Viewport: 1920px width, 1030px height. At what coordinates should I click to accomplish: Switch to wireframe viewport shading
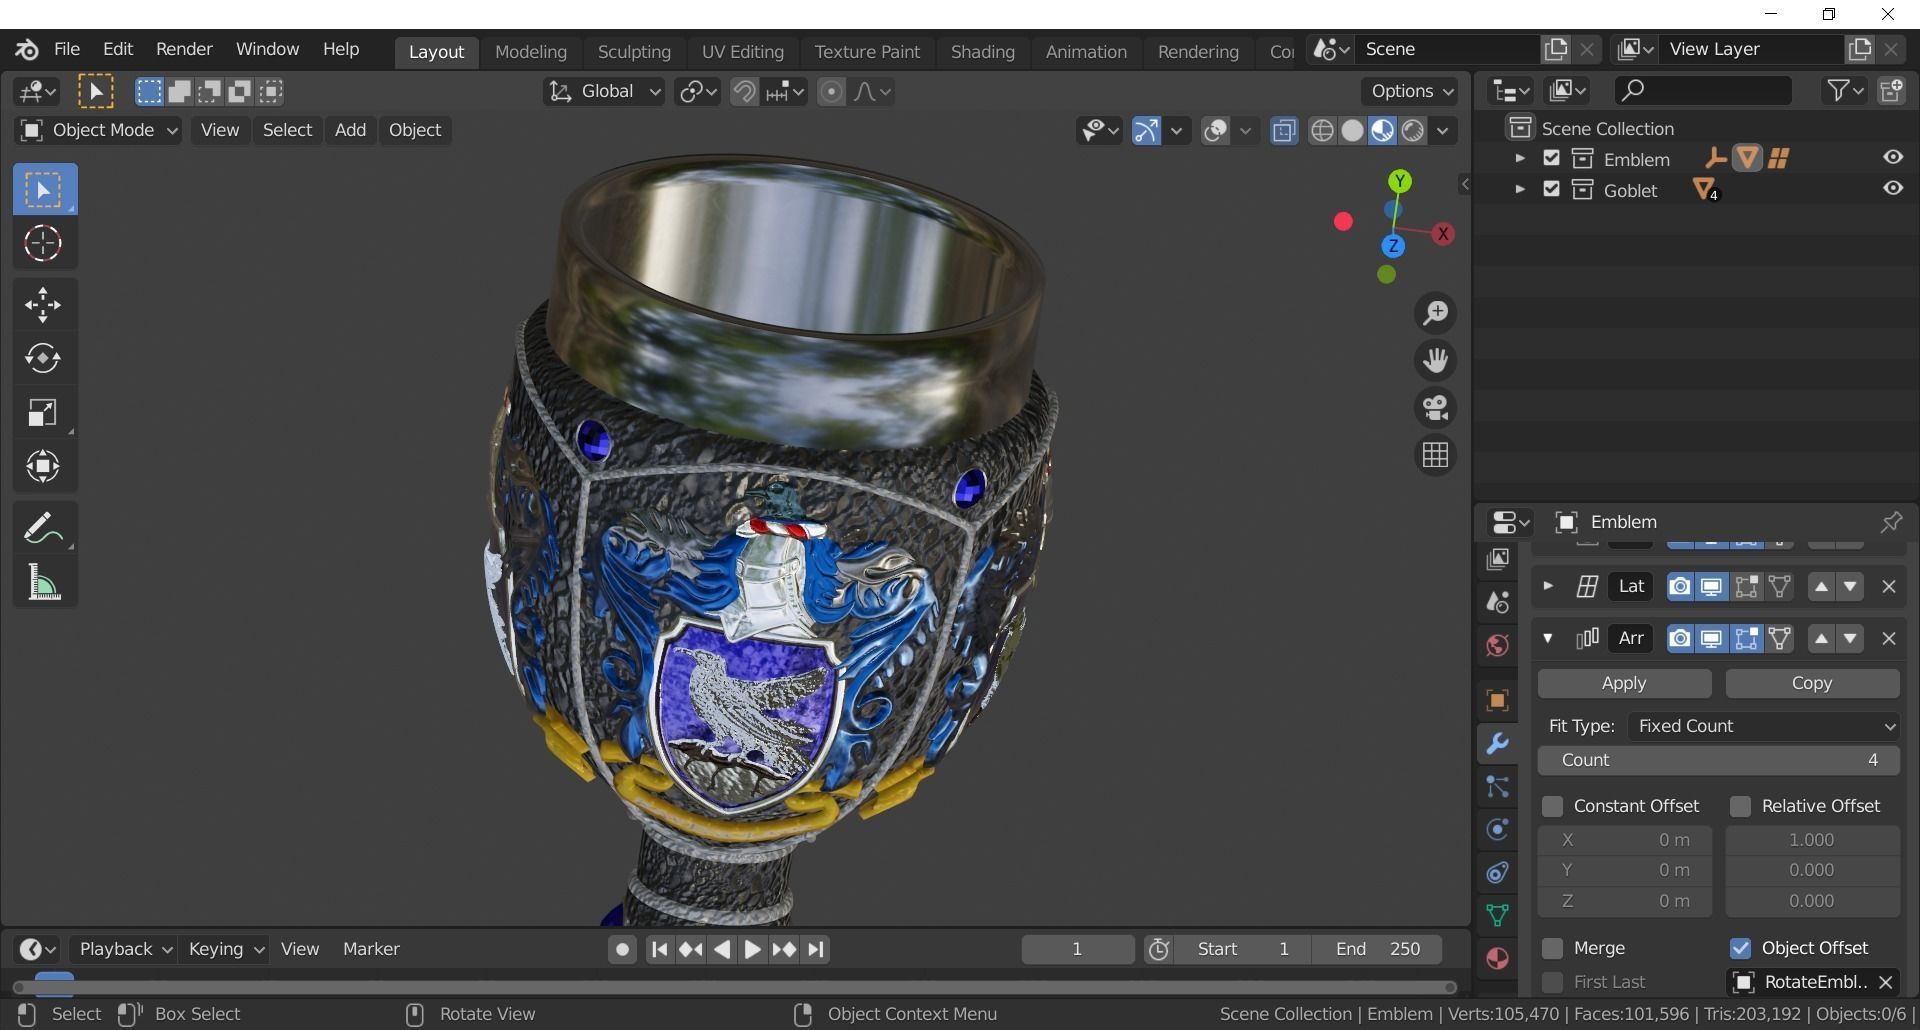tap(1322, 131)
